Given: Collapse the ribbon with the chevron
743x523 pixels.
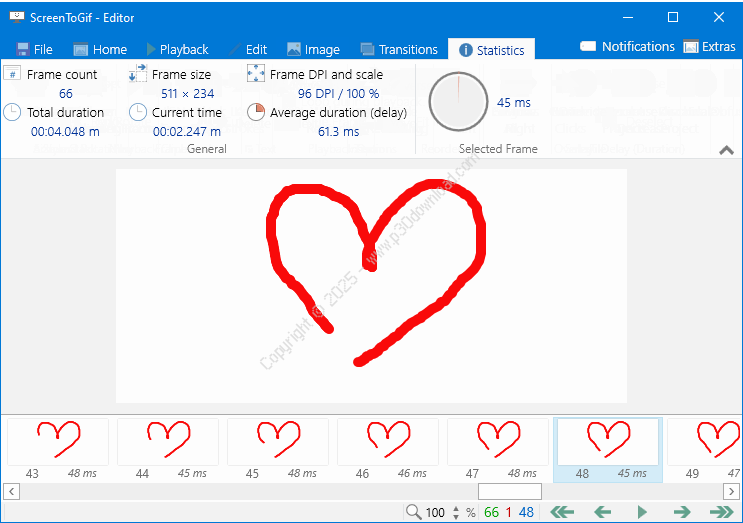Looking at the screenshot, I should point(727,150).
